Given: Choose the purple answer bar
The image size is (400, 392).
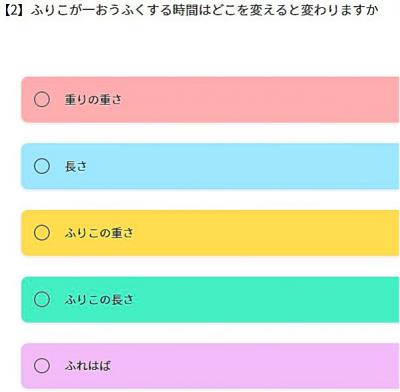Looking at the screenshot, I should pos(210,366).
